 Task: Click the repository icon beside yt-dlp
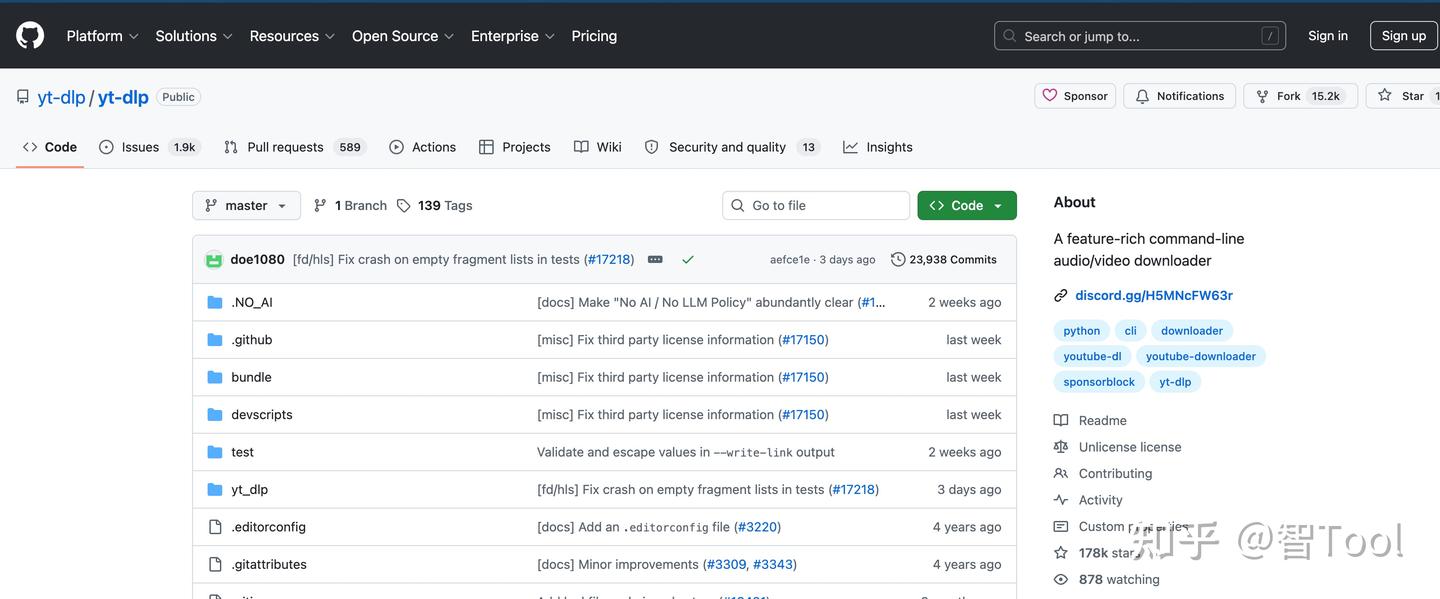[x=23, y=97]
